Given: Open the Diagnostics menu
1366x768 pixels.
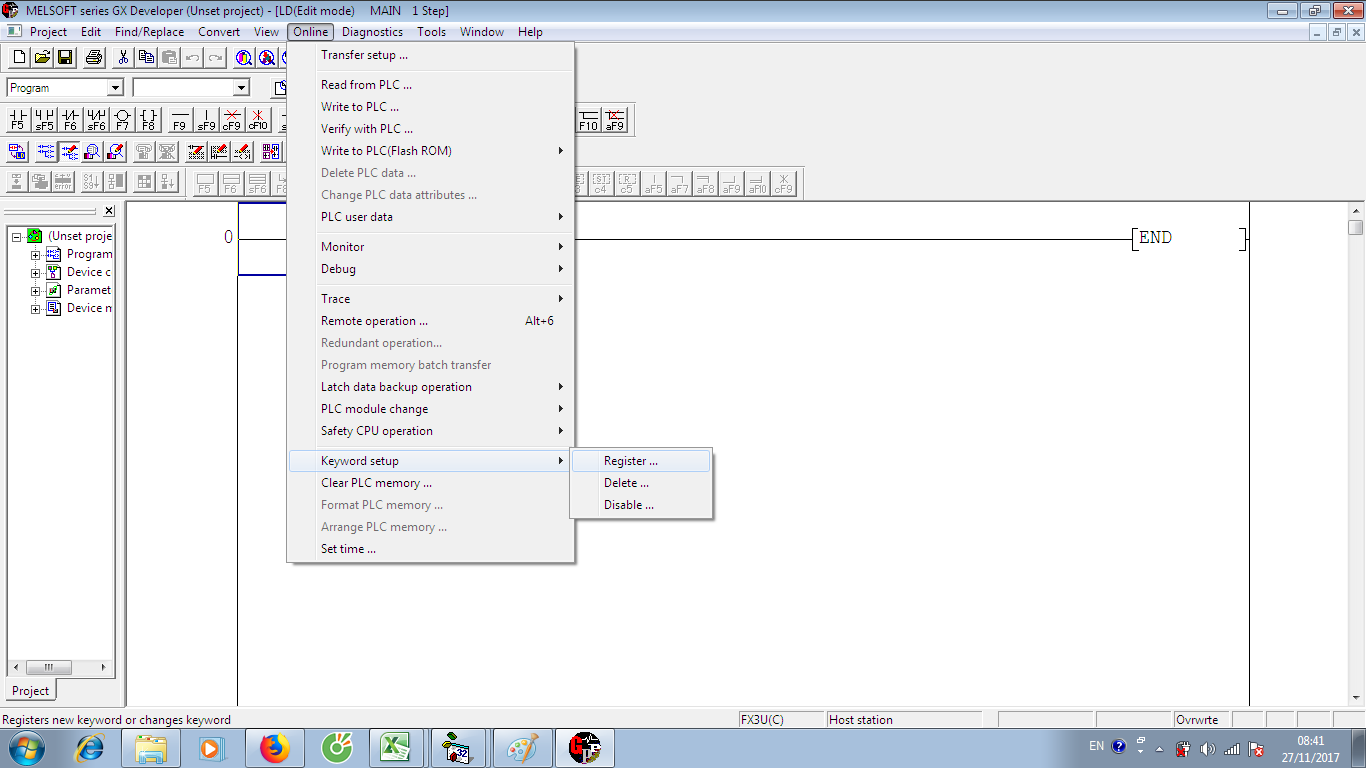Looking at the screenshot, I should [372, 32].
